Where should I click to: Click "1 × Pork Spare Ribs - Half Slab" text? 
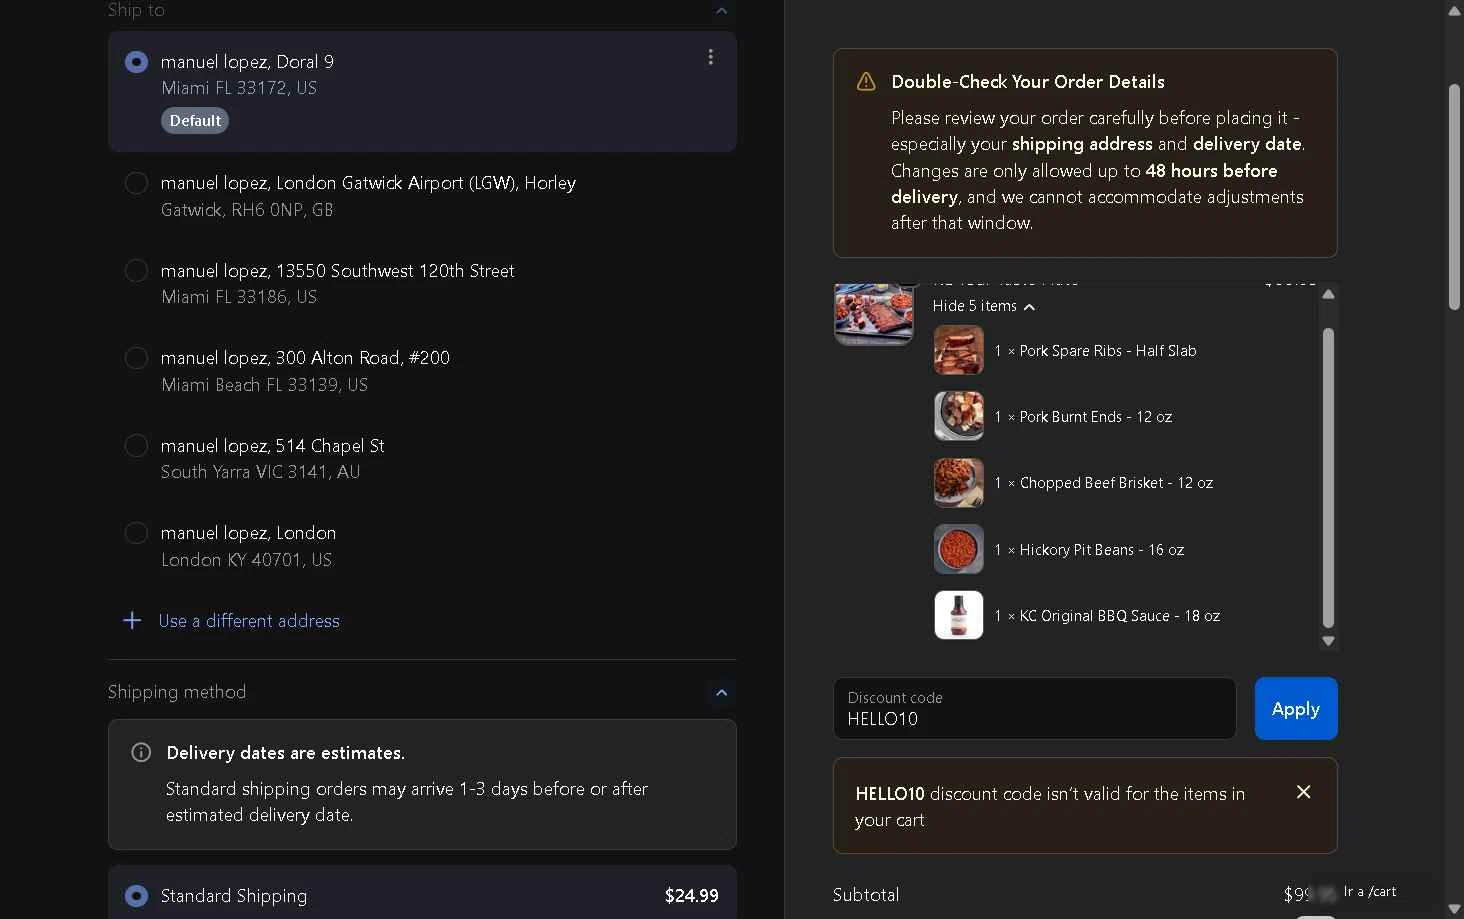[1095, 351]
